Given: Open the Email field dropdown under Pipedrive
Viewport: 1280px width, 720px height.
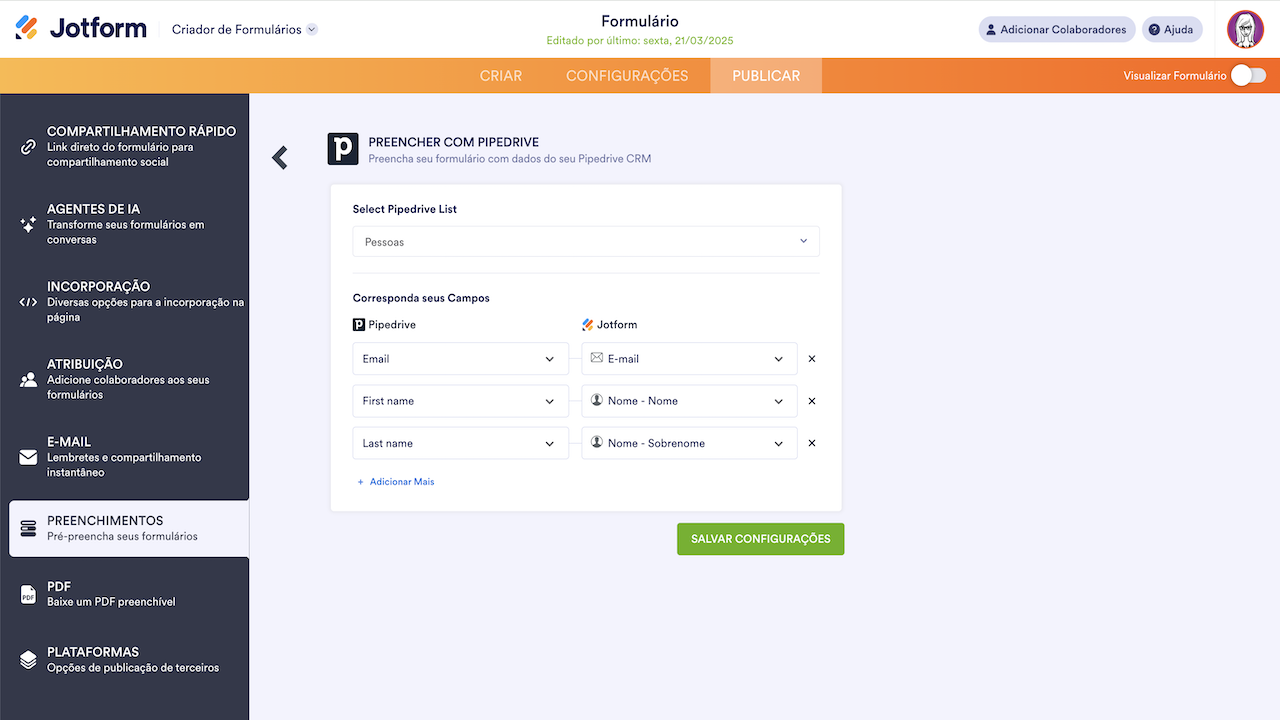Looking at the screenshot, I should click(x=460, y=358).
